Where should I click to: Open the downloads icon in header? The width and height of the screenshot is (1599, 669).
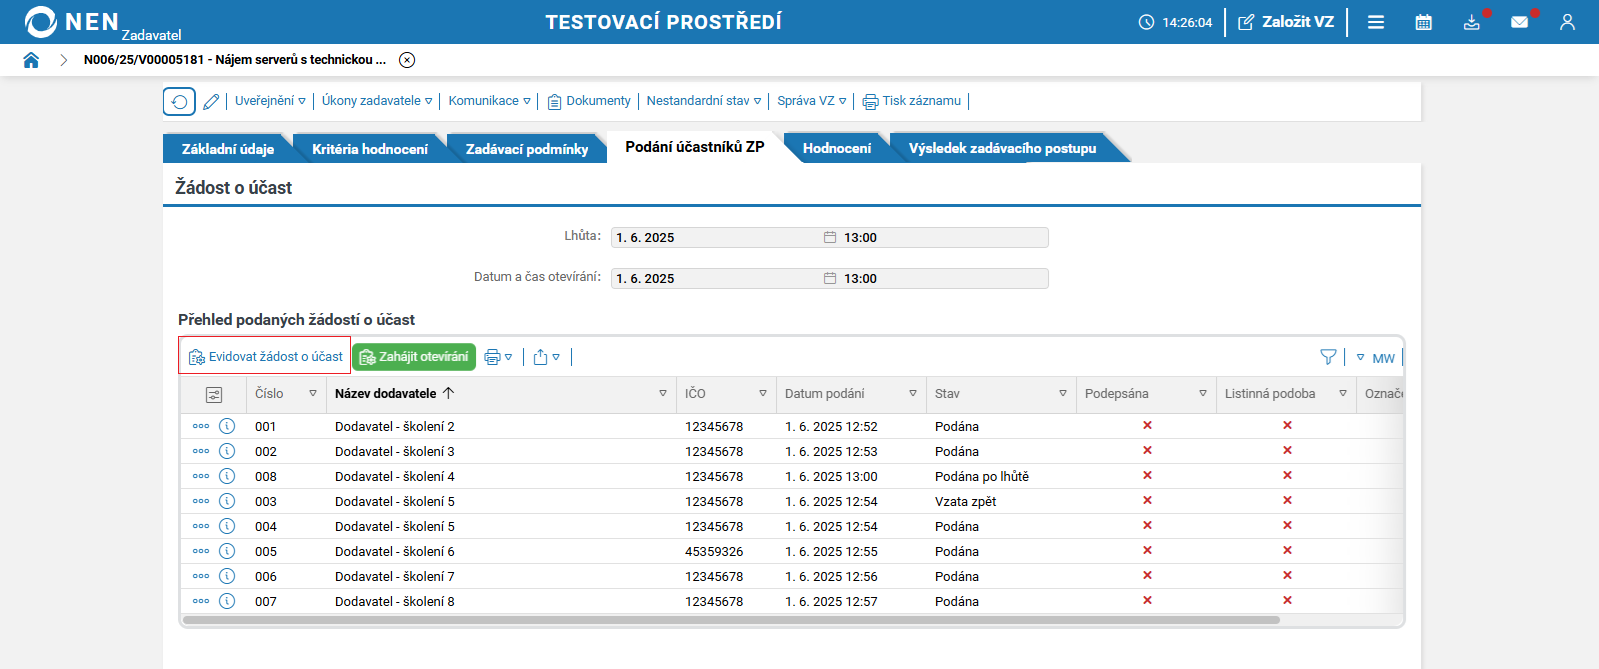(1471, 22)
